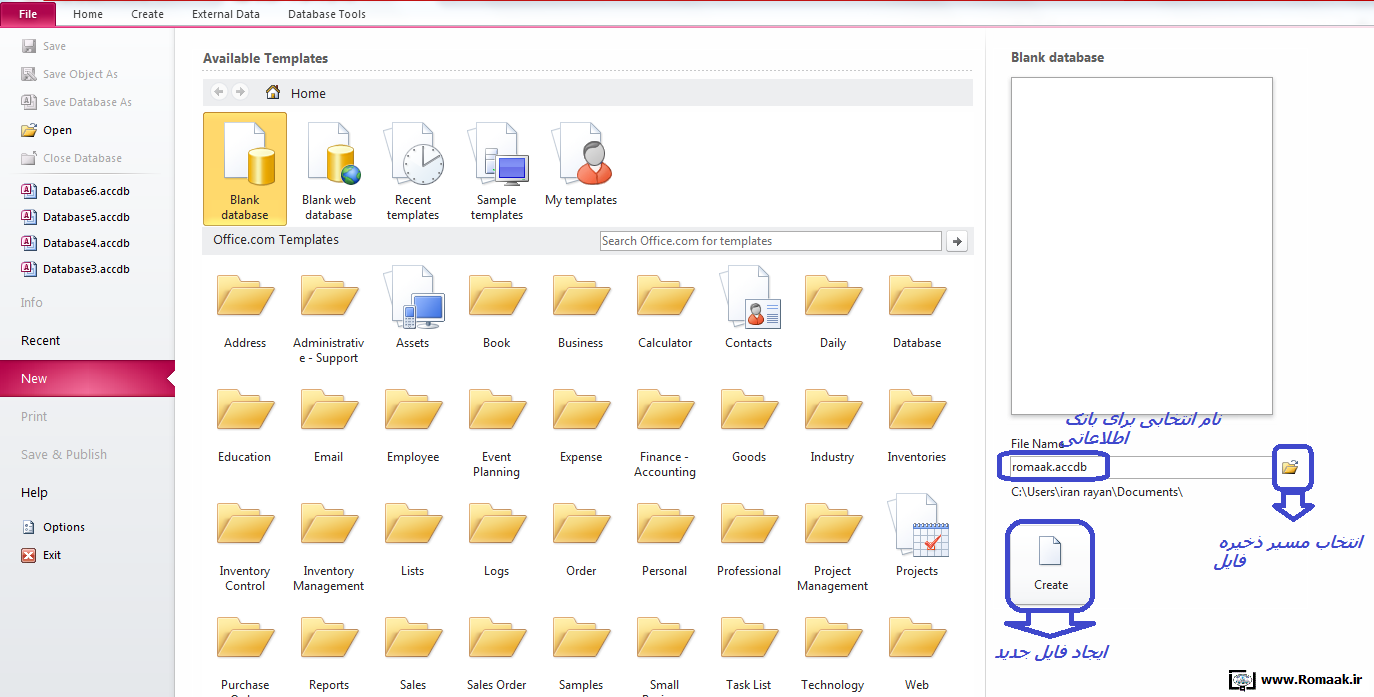Image resolution: width=1374 pixels, height=697 pixels.
Task: Open recent file Database4.accdb
Action: click(x=76, y=243)
